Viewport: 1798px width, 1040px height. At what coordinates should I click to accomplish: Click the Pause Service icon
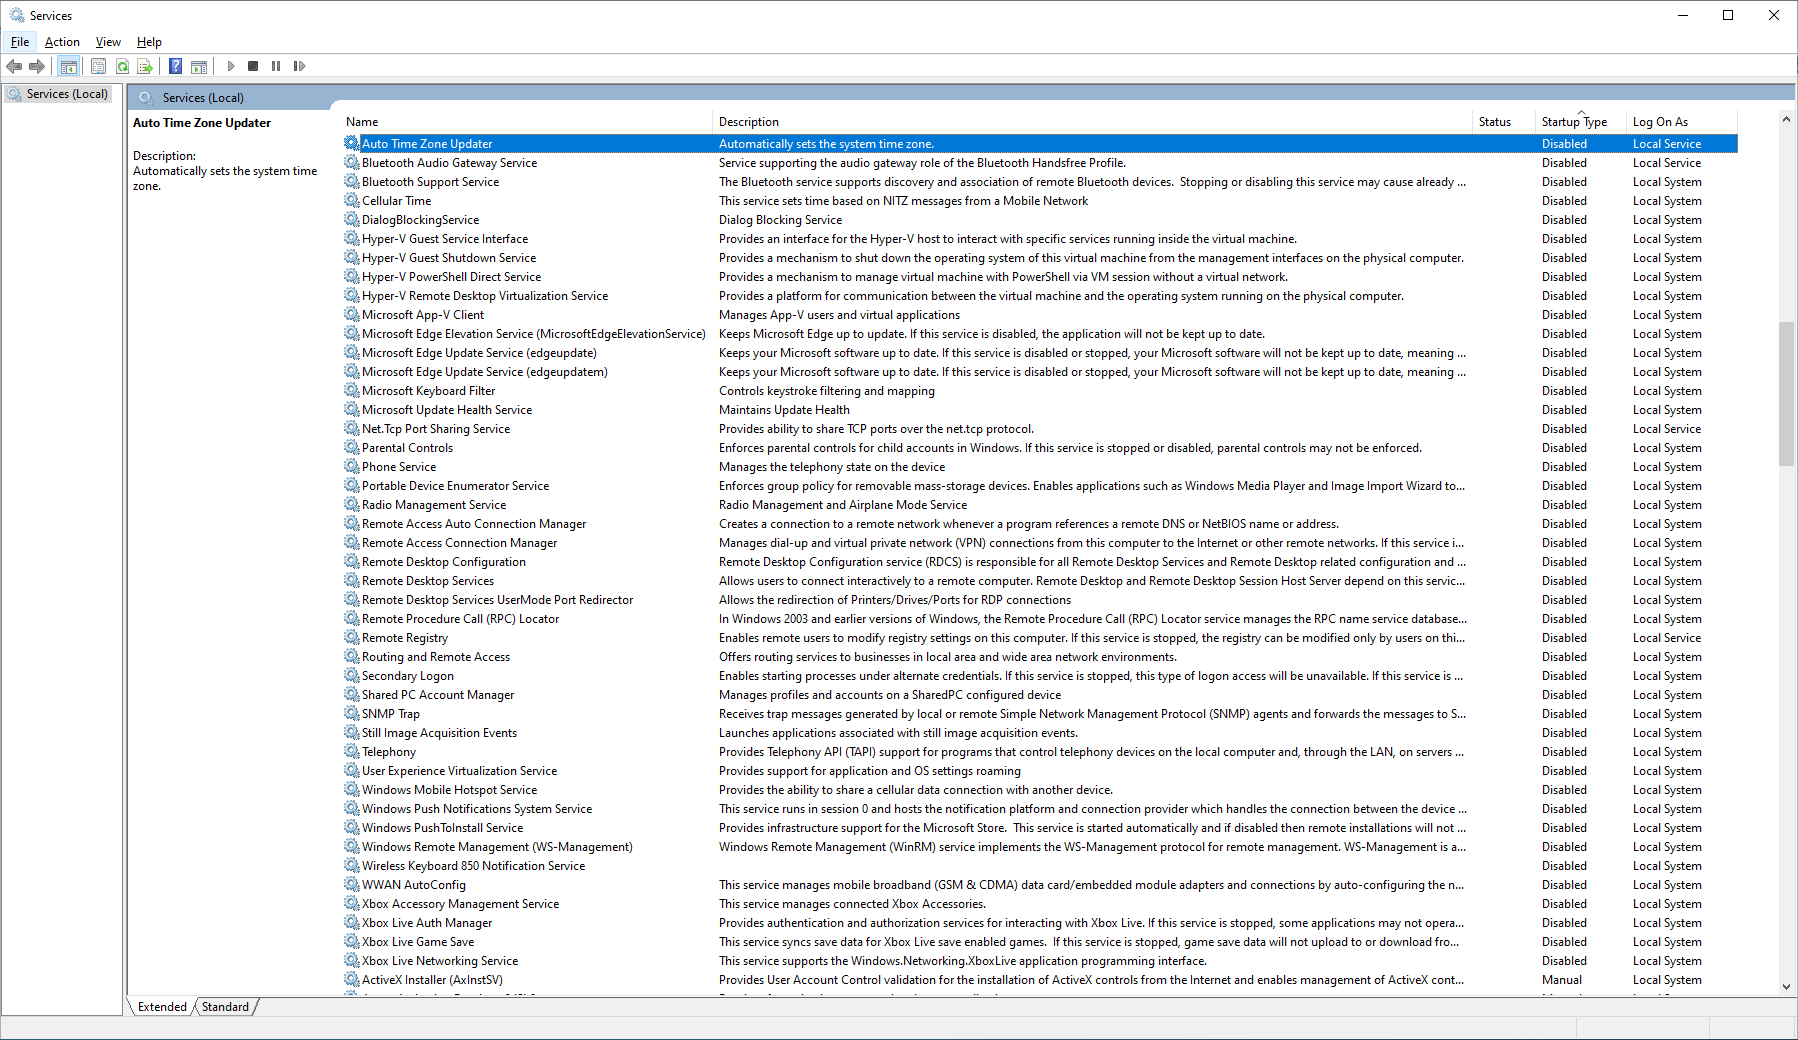(x=276, y=66)
